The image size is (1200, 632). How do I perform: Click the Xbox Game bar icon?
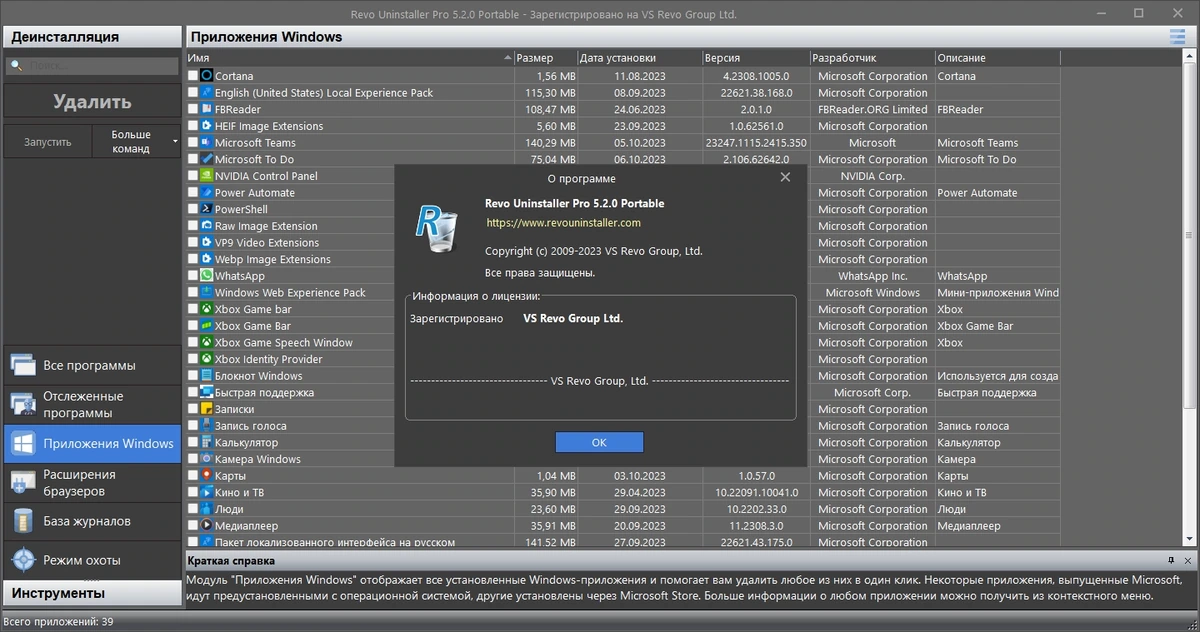coord(207,309)
